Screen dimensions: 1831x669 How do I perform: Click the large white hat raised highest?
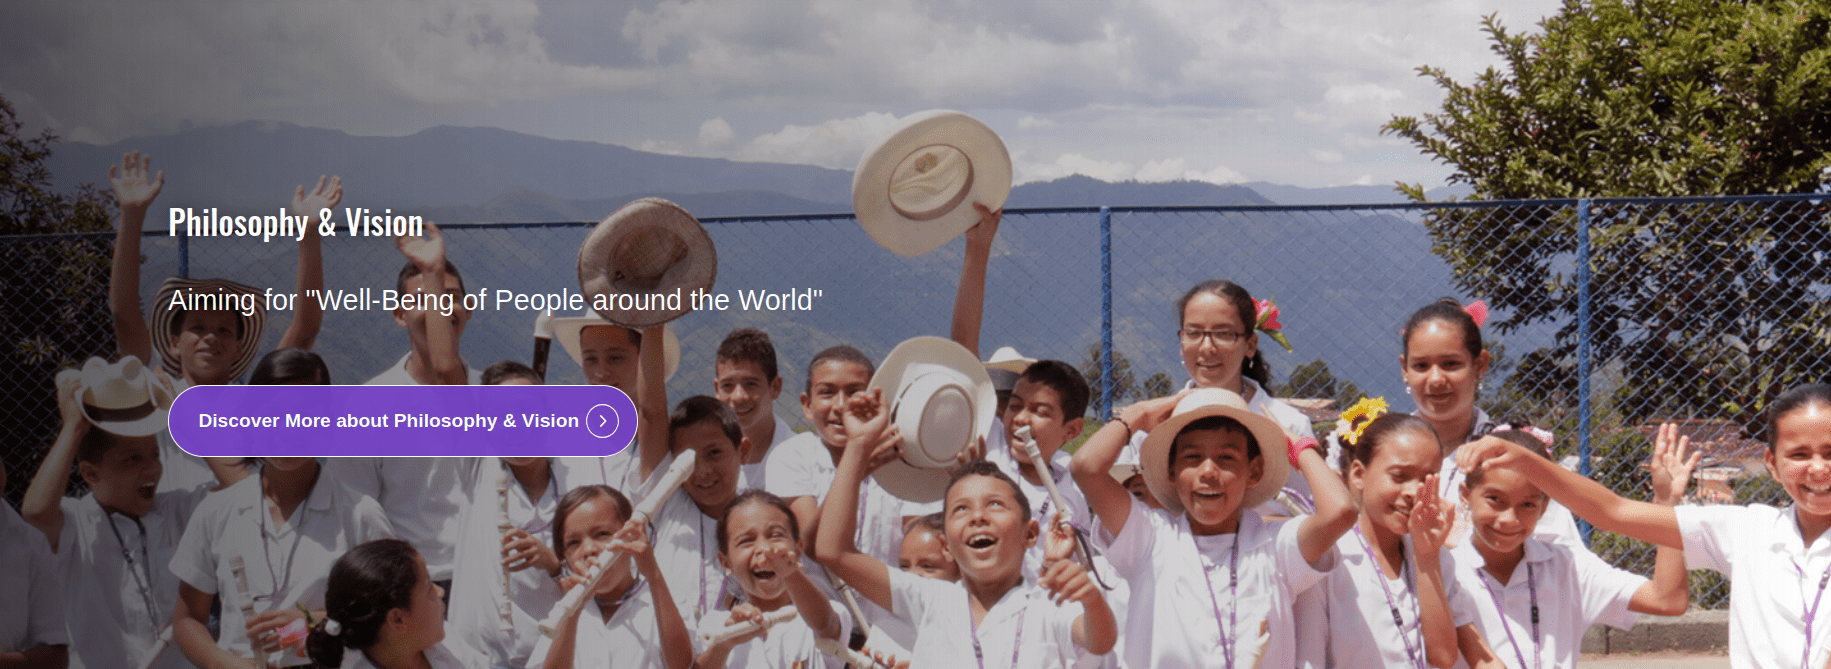931,182
